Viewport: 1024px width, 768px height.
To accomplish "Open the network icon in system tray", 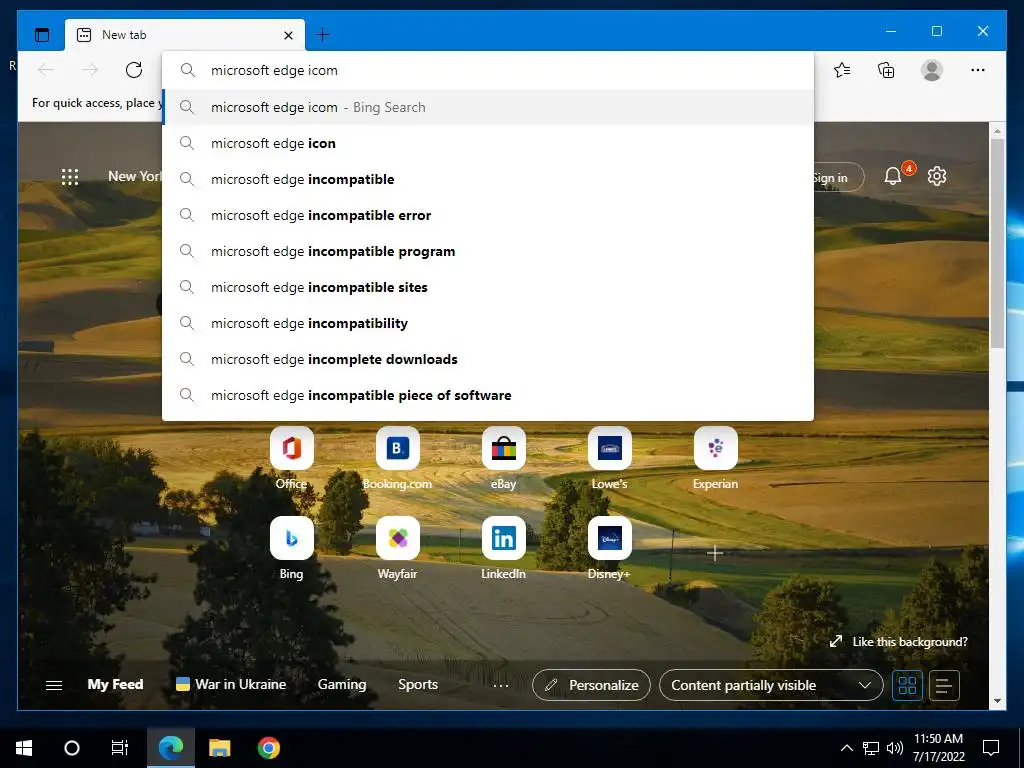I will click(871, 748).
